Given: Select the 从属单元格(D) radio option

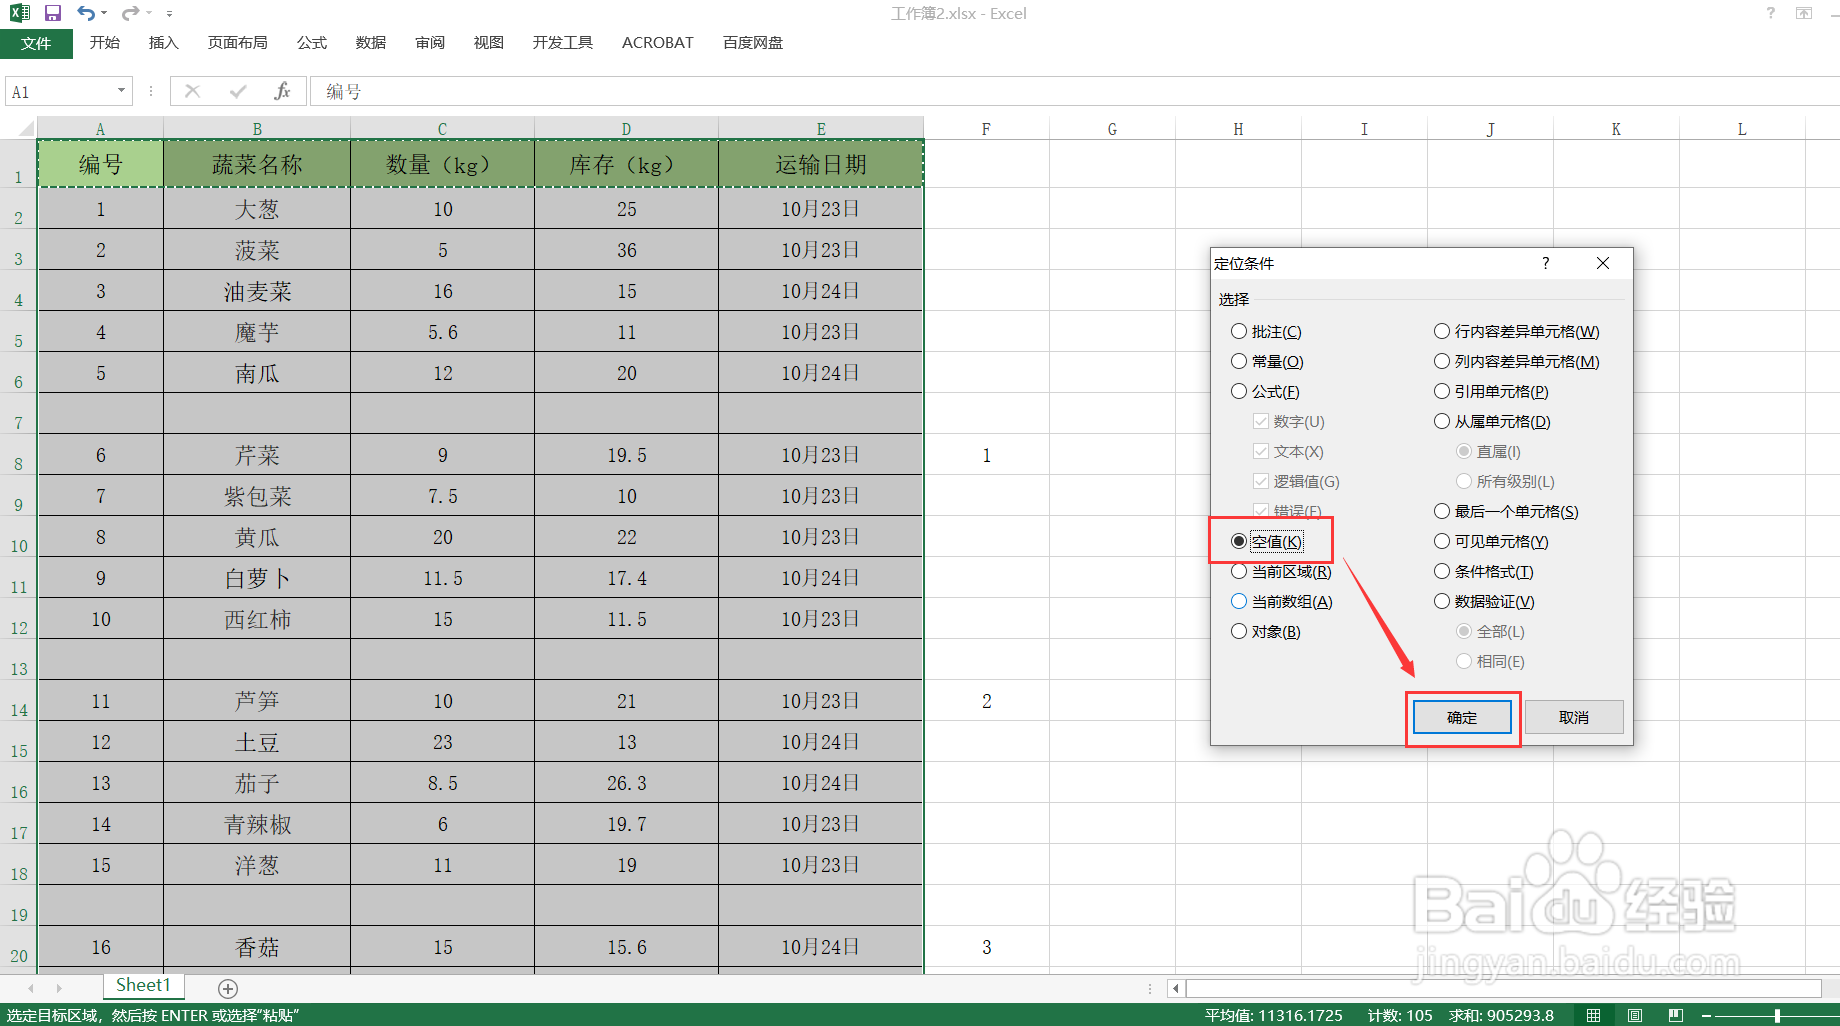Looking at the screenshot, I should [1493, 421].
